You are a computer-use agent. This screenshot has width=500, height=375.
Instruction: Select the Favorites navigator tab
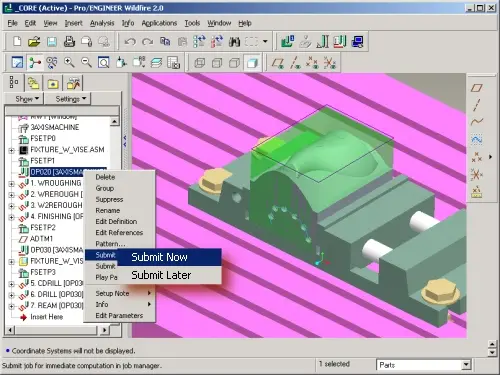click(x=53, y=83)
